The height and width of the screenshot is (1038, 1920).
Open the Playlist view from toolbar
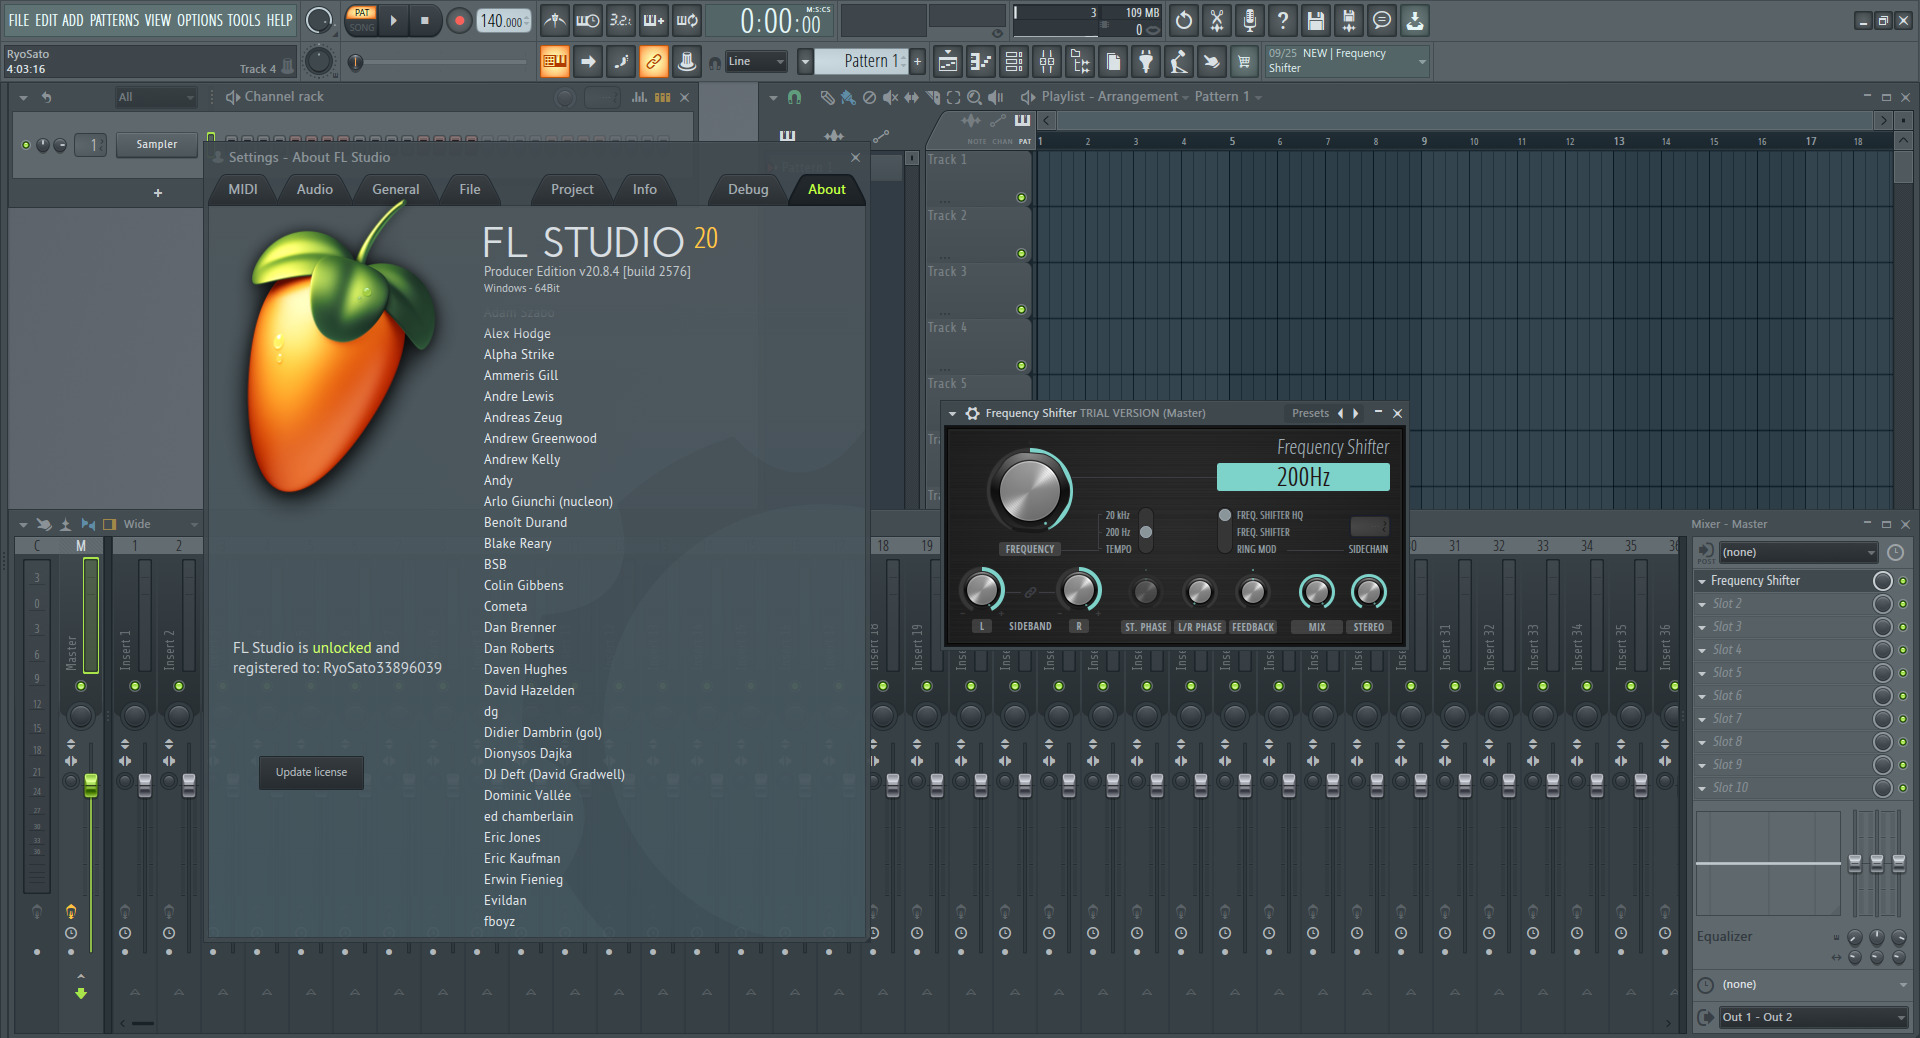click(948, 62)
